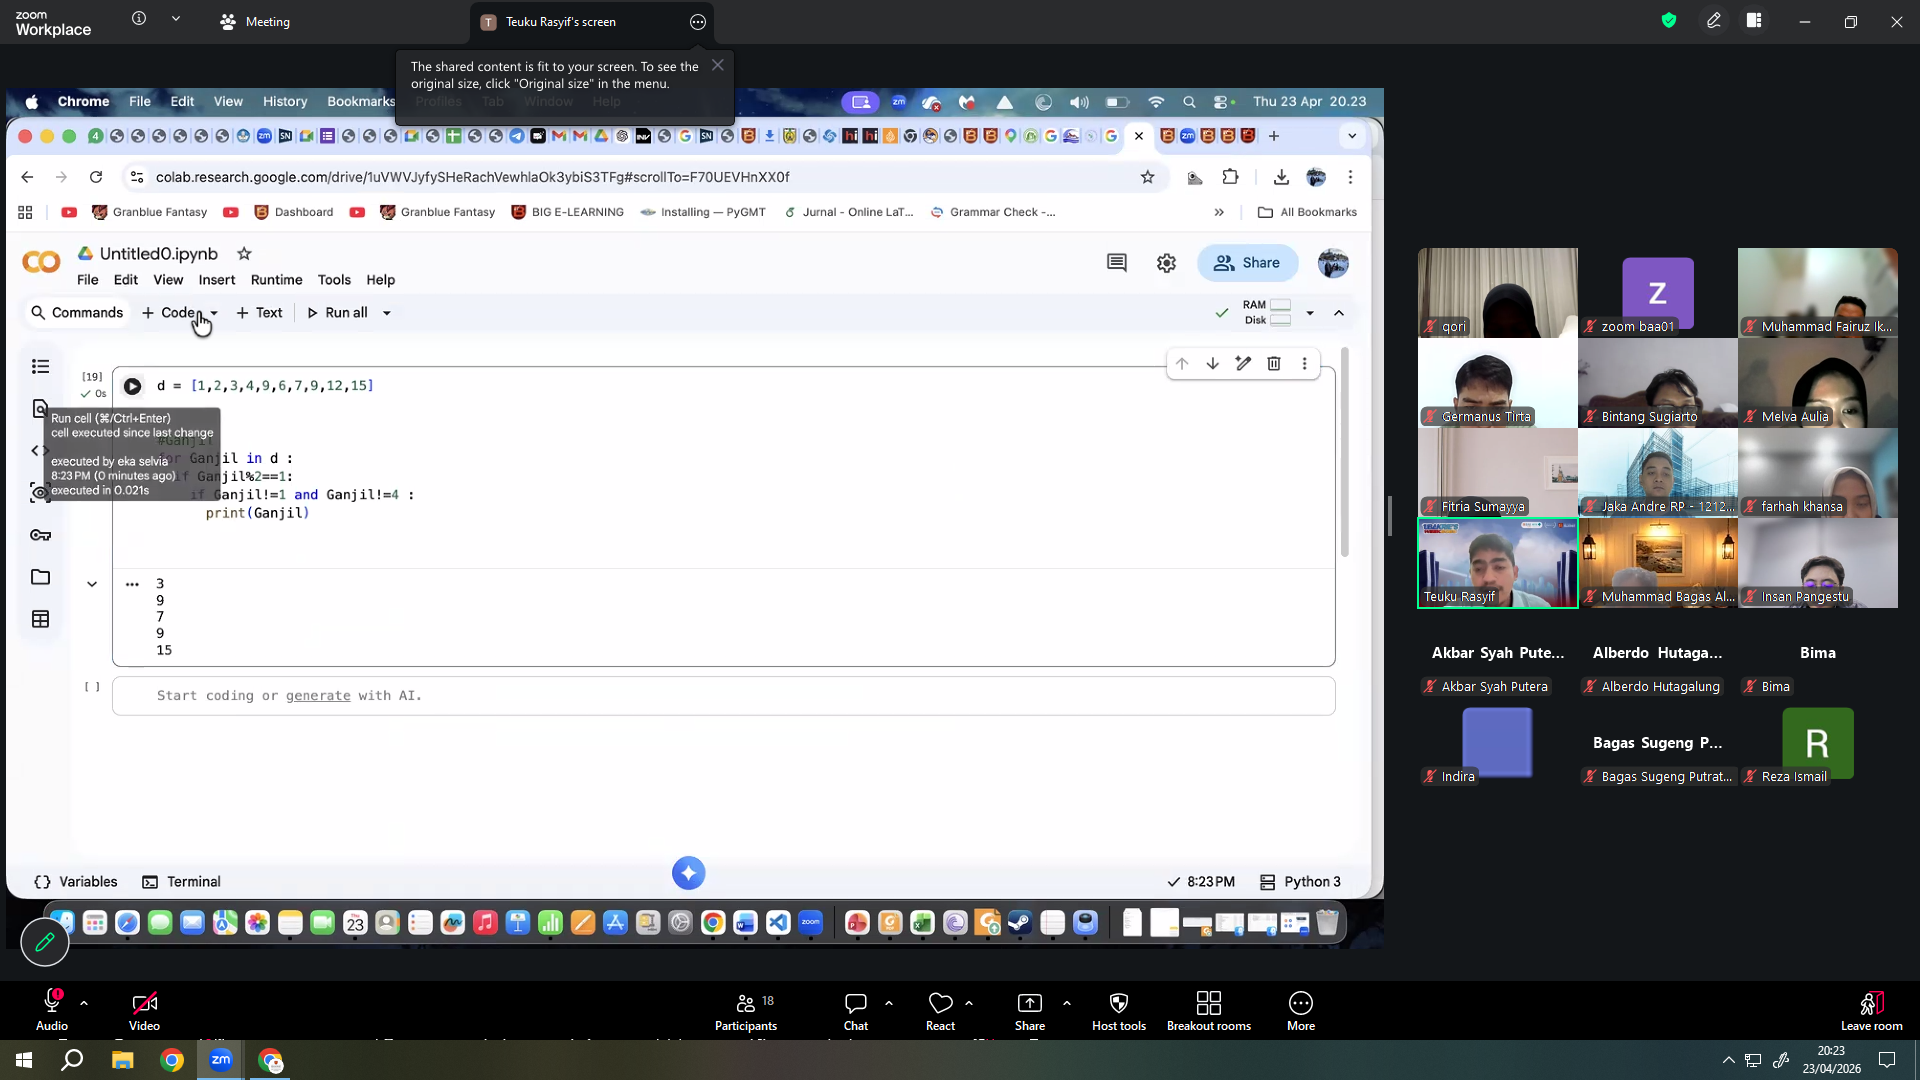Click the Gemini sparkle button

coord(688,873)
